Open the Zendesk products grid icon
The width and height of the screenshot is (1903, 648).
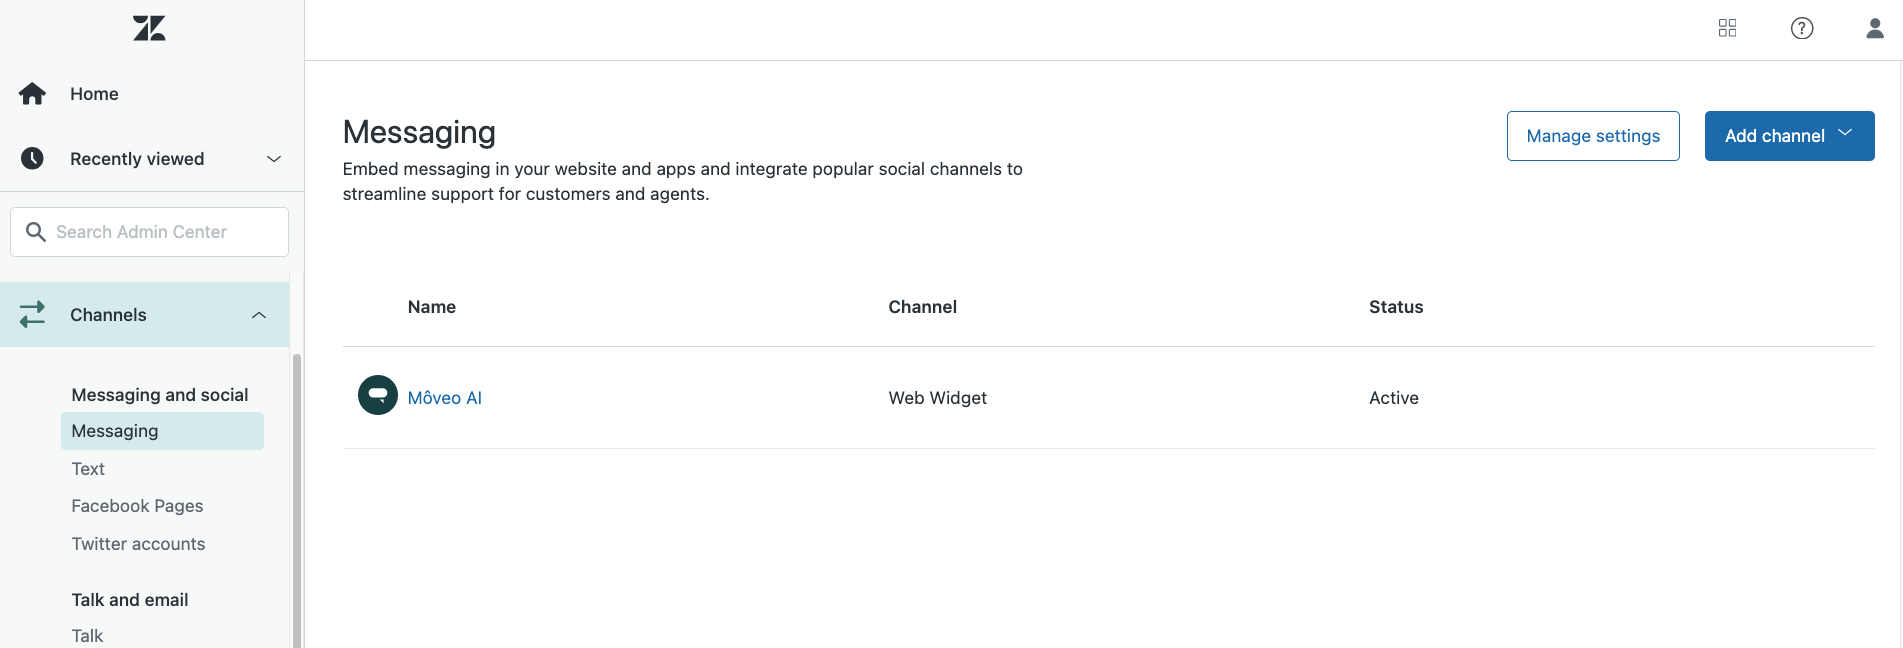(x=1727, y=28)
